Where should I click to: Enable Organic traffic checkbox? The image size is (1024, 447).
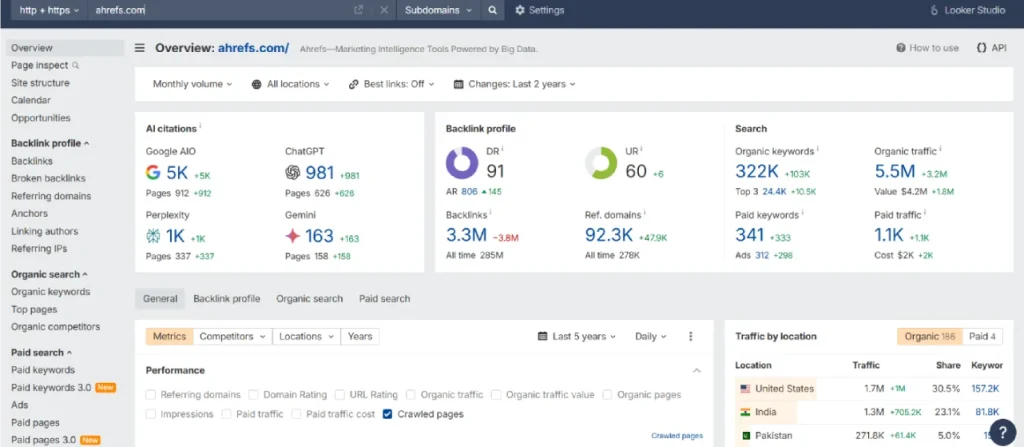pos(411,395)
